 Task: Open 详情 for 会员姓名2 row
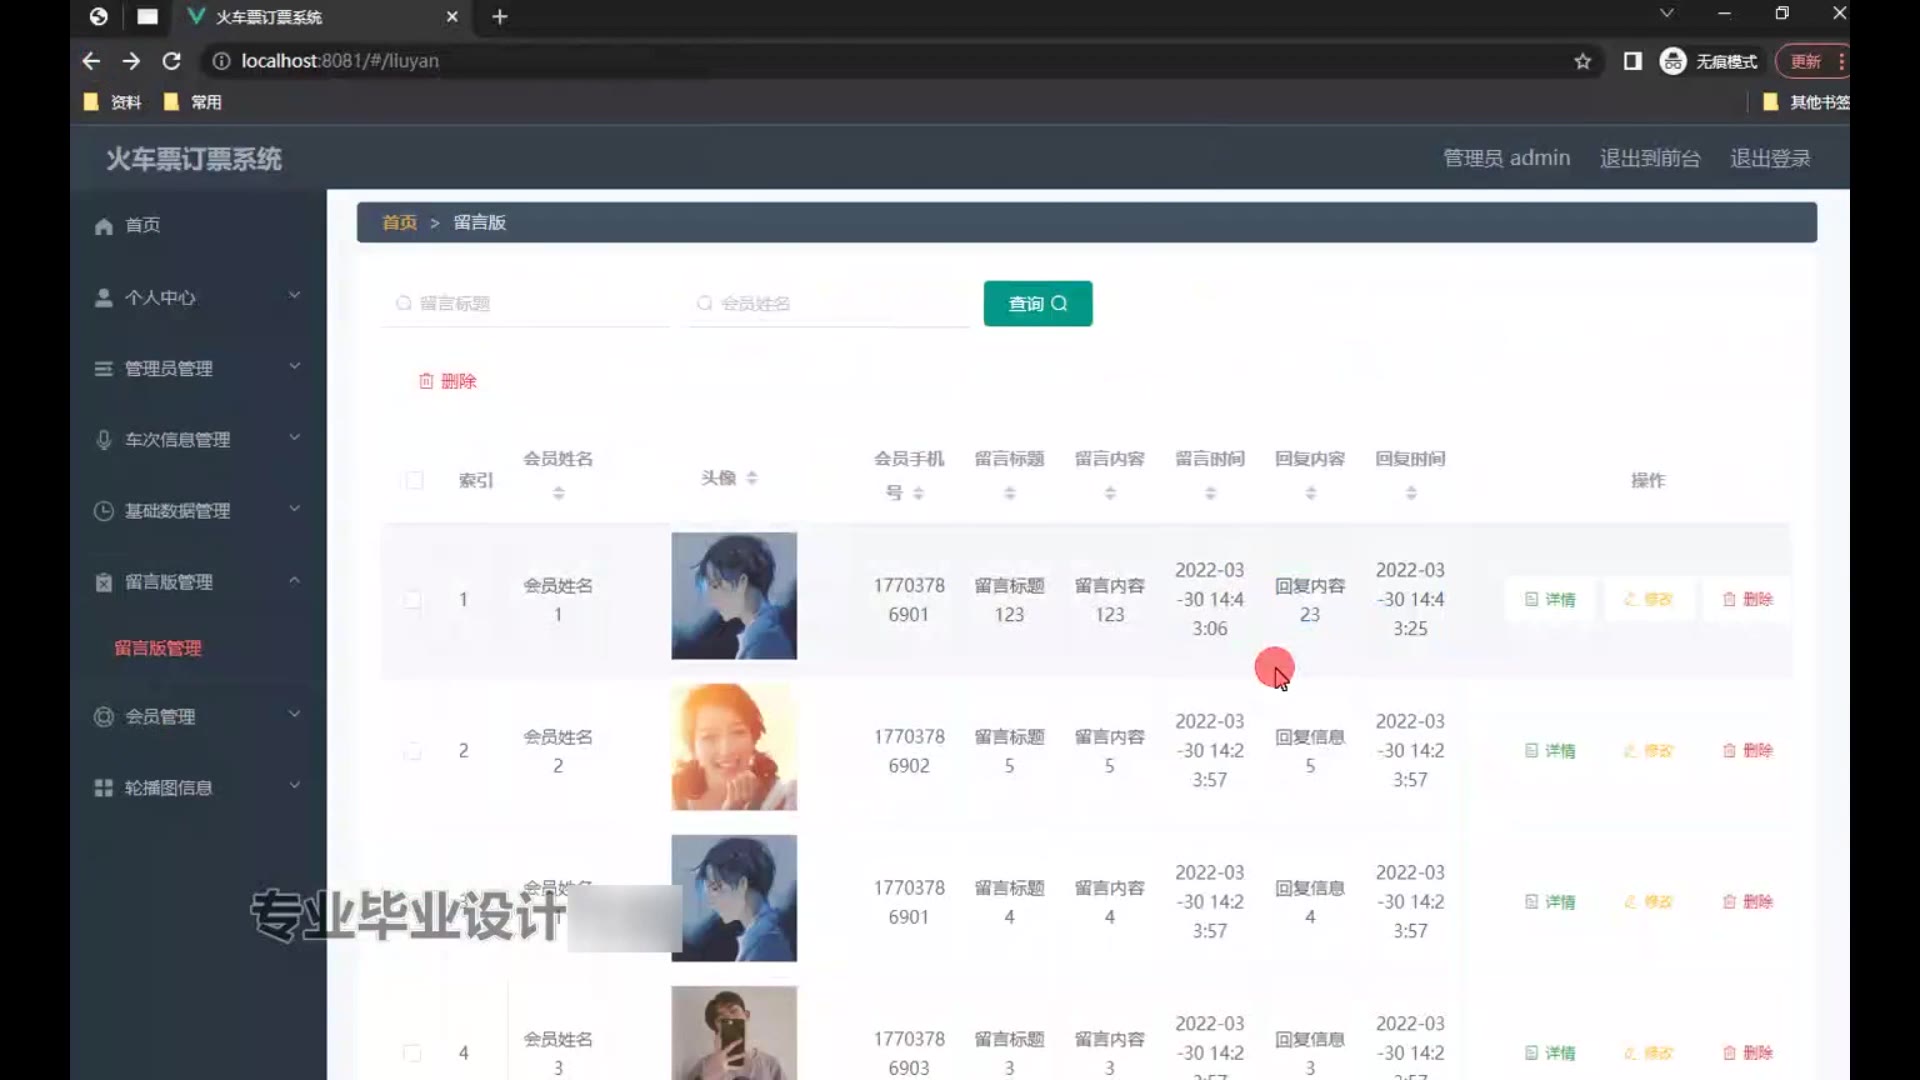[1550, 751]
